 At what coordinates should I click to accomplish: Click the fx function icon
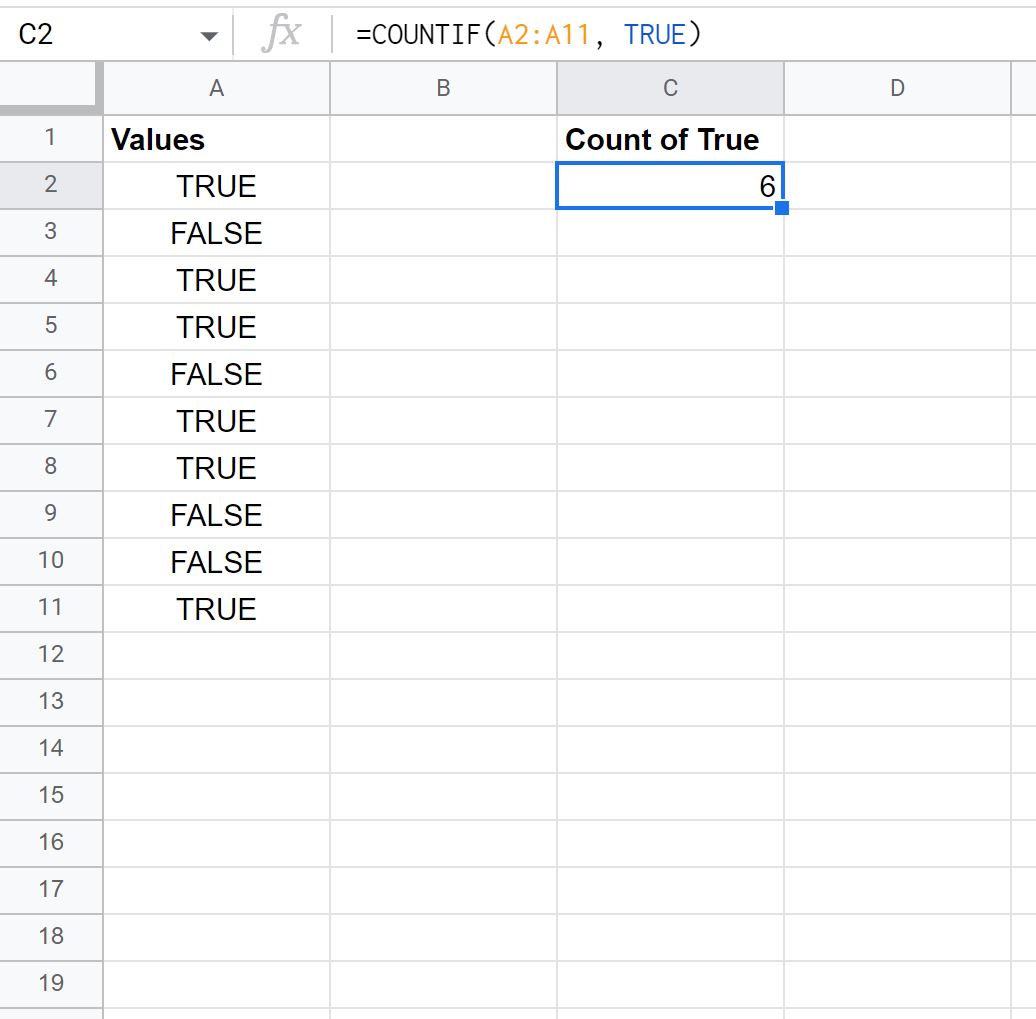pos(281,33)
